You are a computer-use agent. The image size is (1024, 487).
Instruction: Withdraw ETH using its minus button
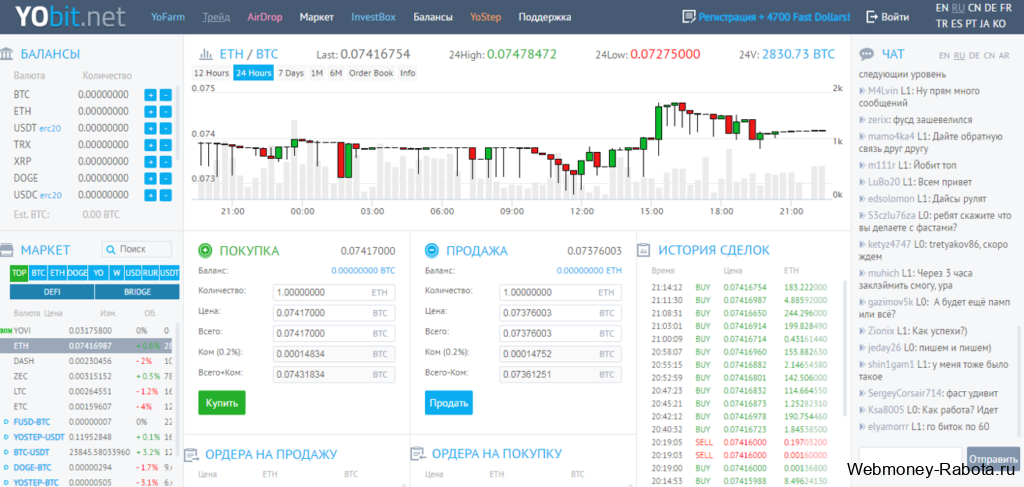[165, 112]
